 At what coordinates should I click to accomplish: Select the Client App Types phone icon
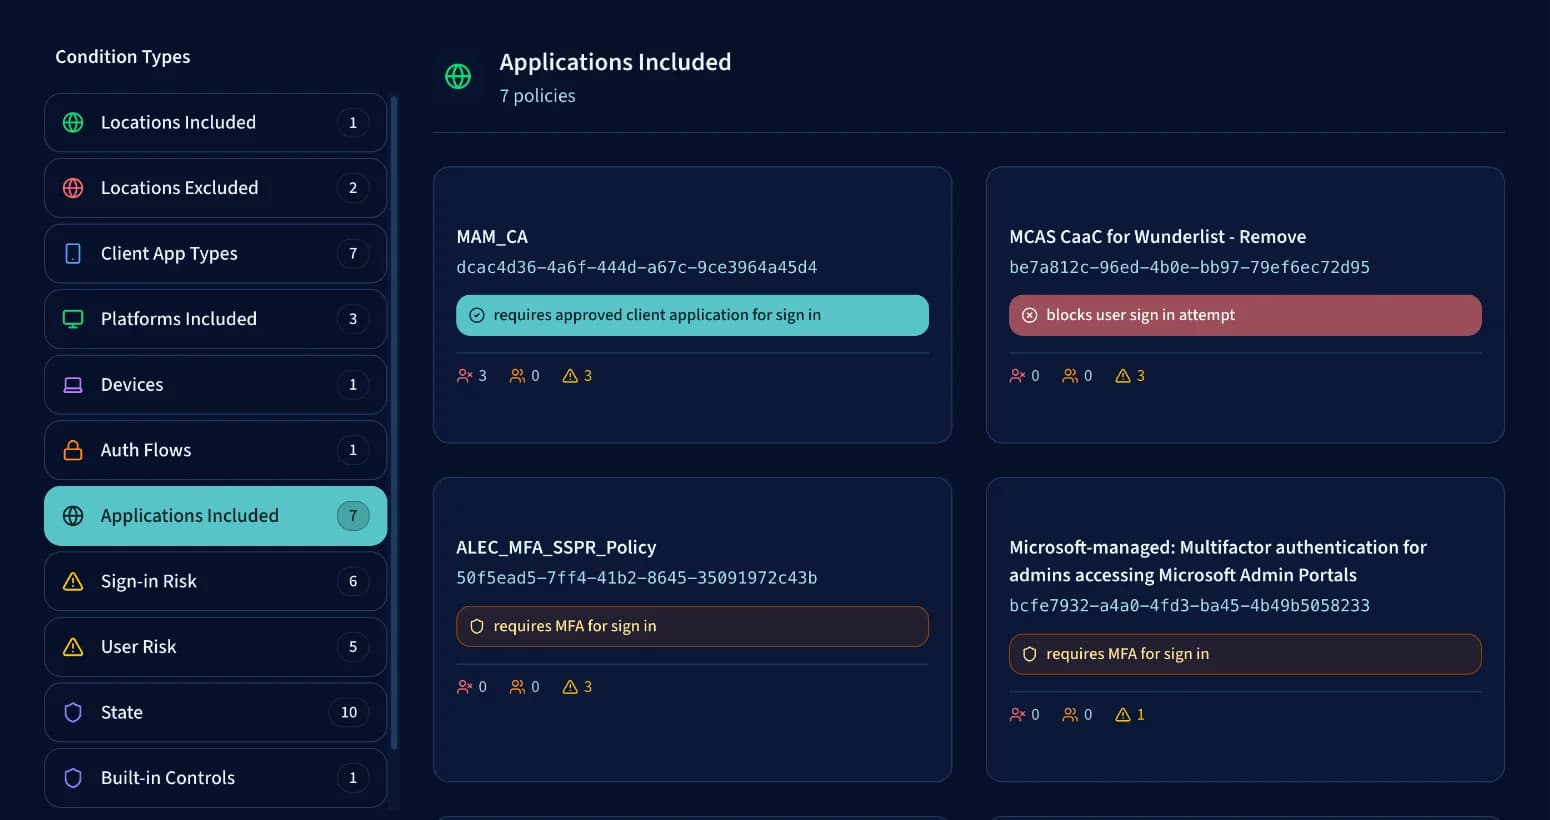pyautogui.click(x=72, y=253)
